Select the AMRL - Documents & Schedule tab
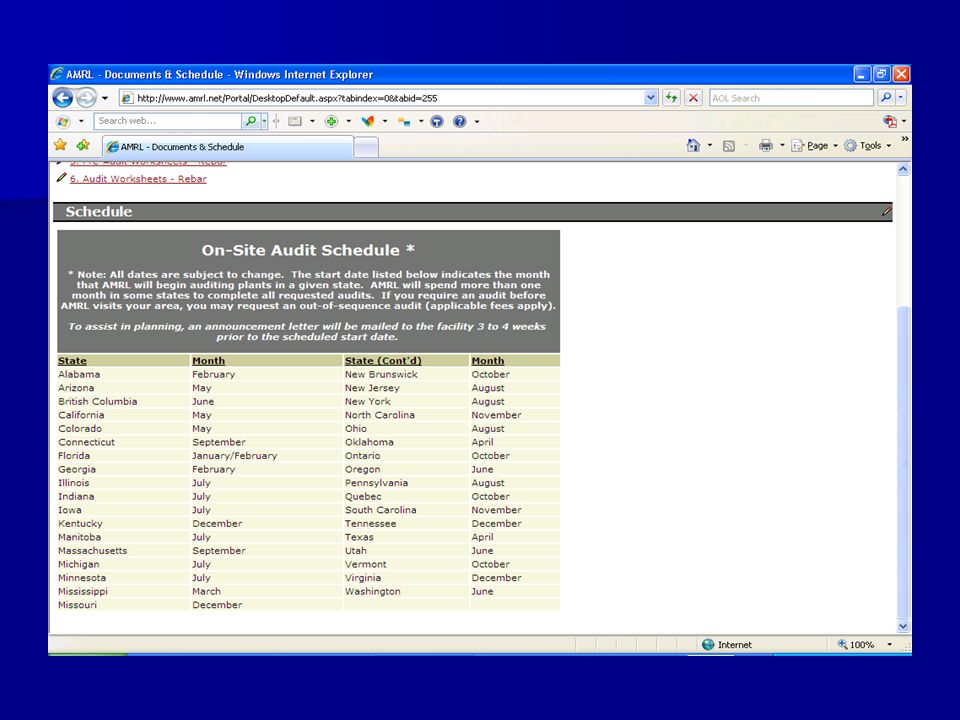 point(227,147)
